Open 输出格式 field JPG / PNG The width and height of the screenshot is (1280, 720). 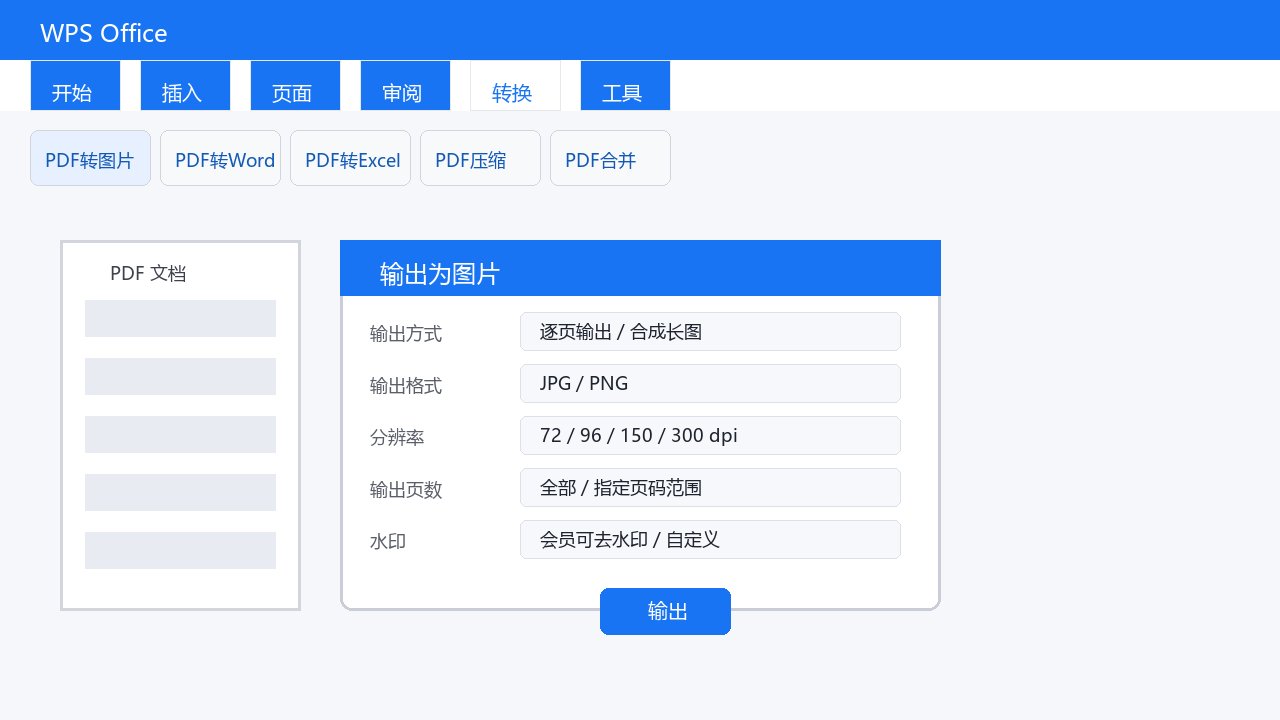[710, 383]
